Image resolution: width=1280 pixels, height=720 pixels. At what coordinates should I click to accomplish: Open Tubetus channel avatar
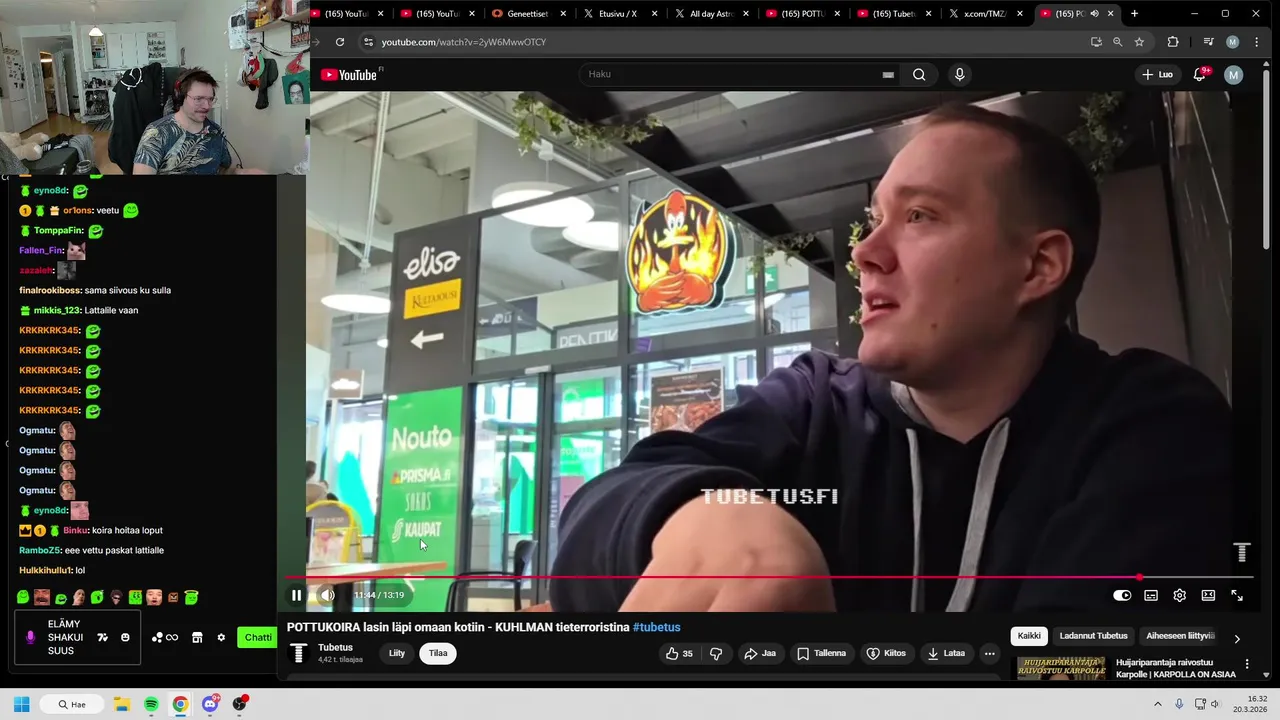click(298, 653)
